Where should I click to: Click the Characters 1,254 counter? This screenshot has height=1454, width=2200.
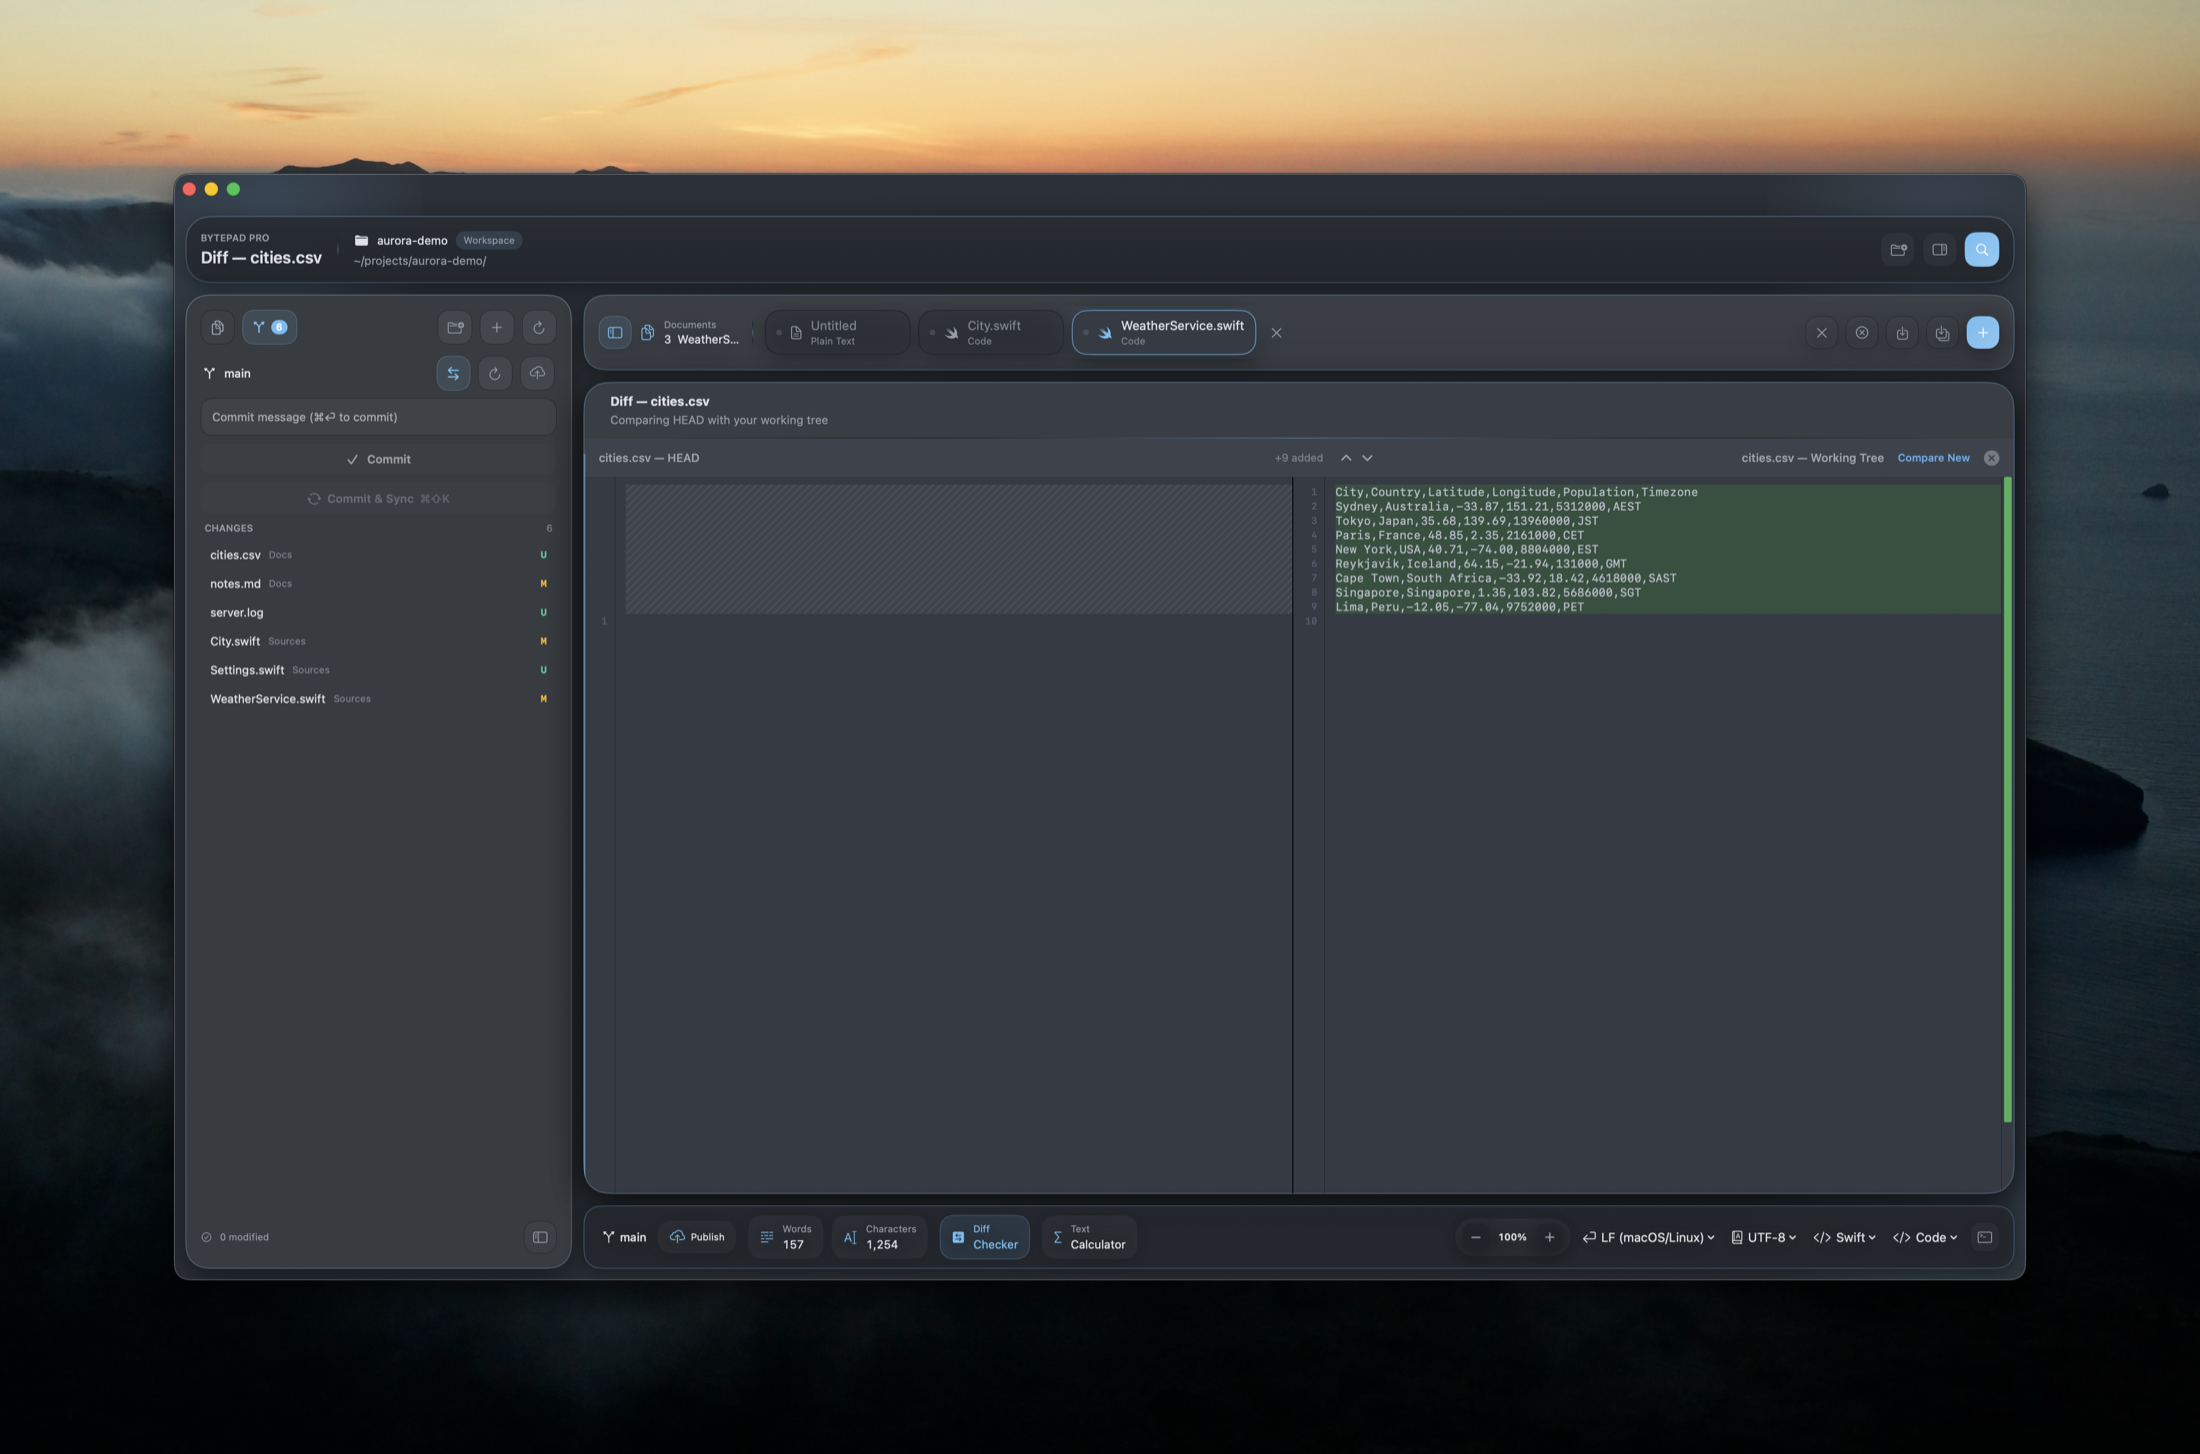(880, 1238)
